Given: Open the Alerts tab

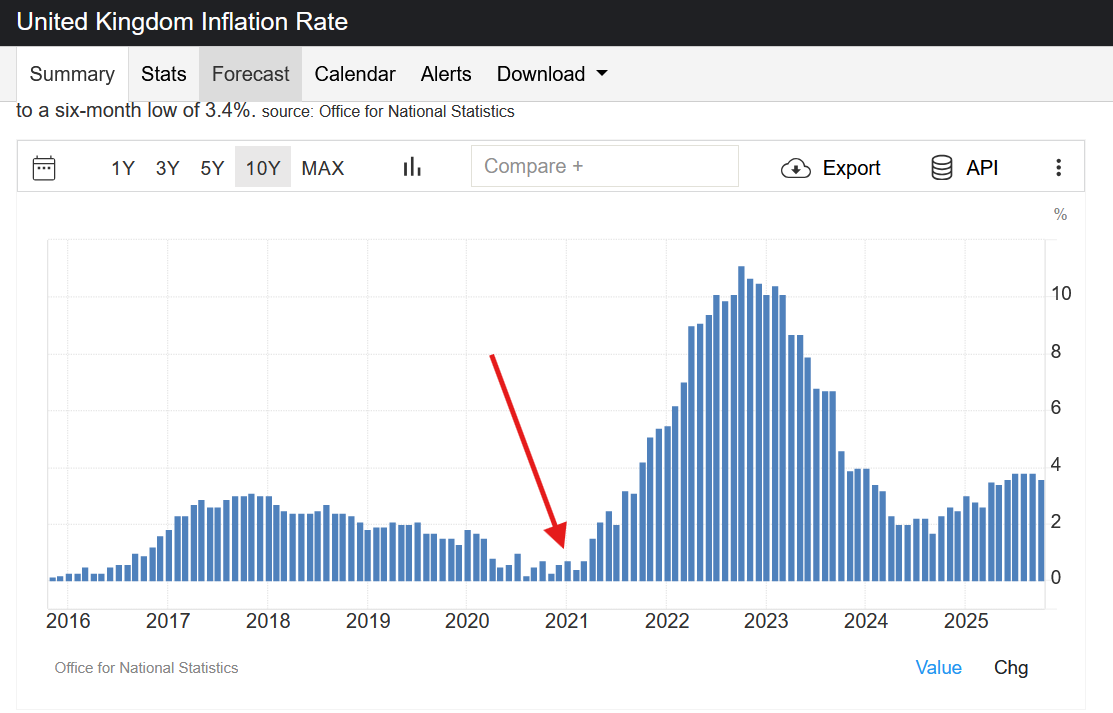Looking at the screenshot, I should (x=446, y=74).
